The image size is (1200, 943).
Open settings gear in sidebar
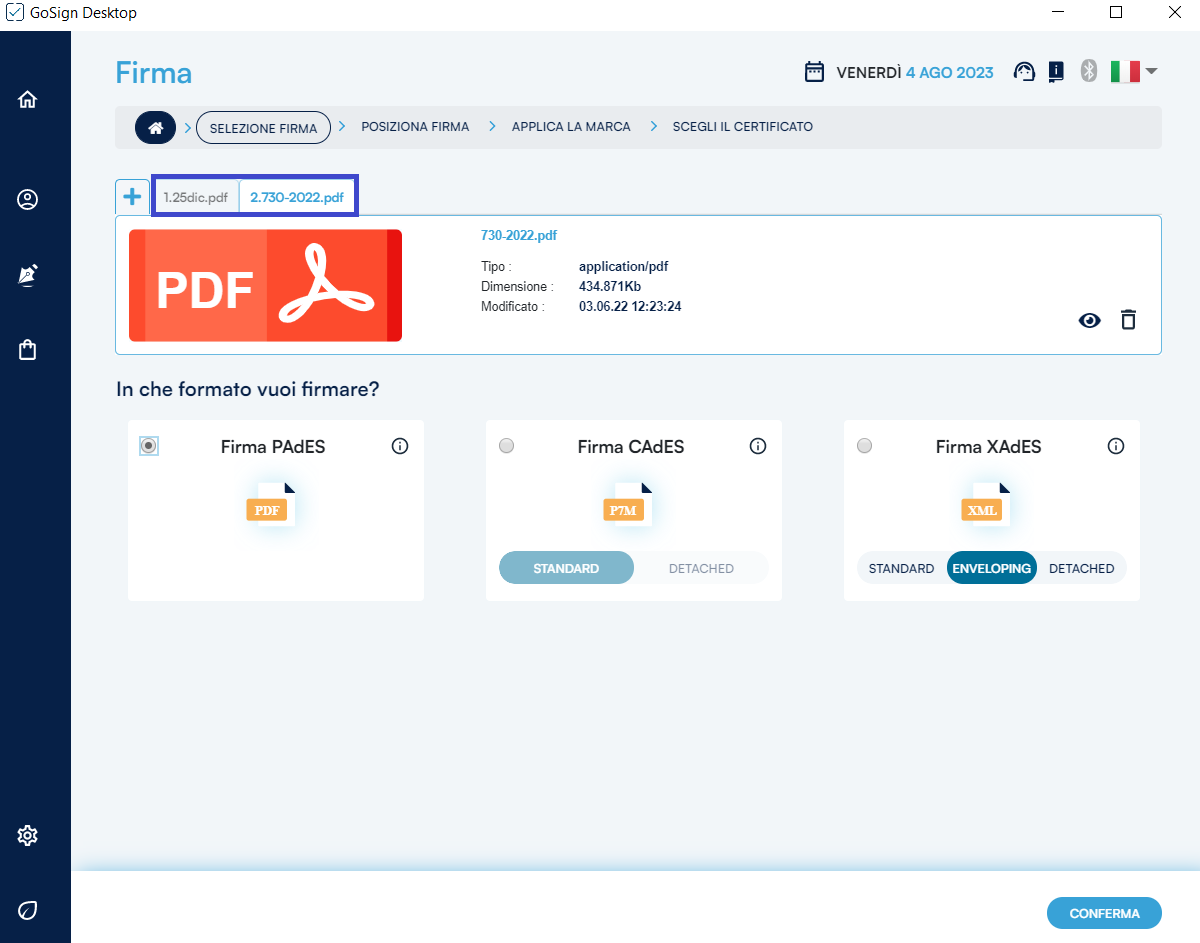[28, 835]
